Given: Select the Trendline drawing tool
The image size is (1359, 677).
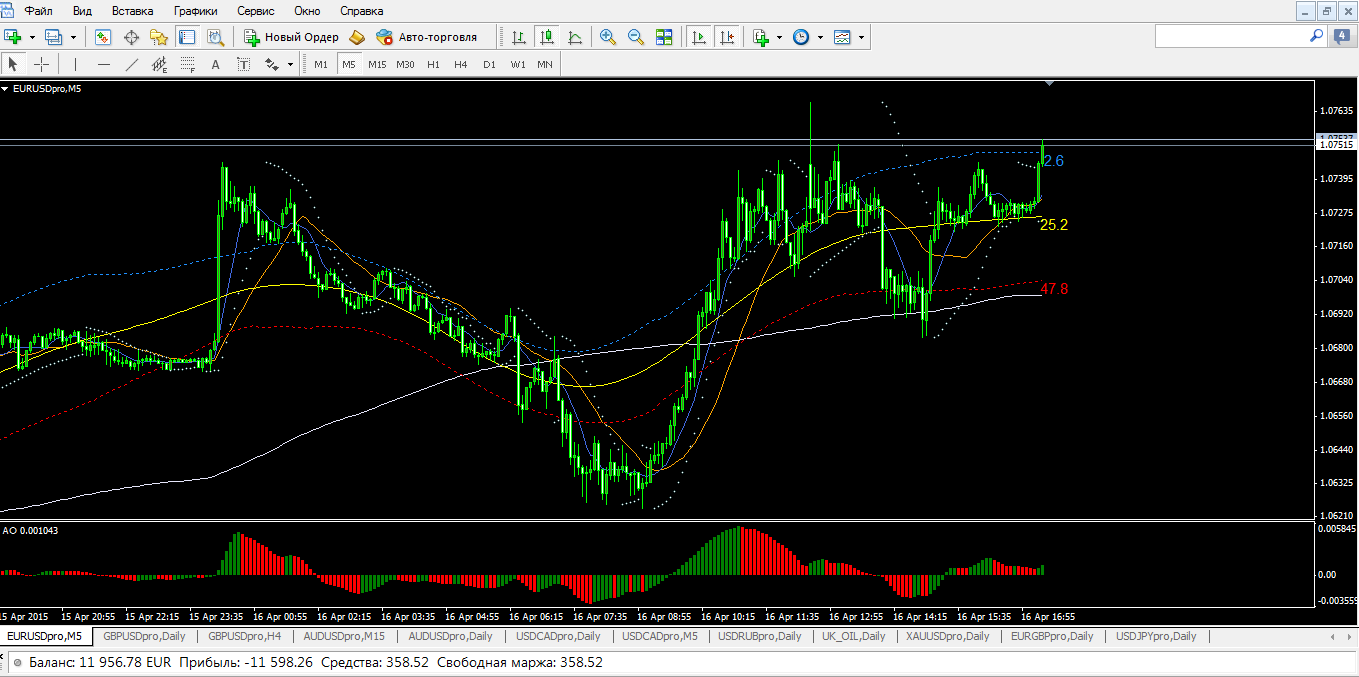Looking at the screenshot, I should point(131,64).
